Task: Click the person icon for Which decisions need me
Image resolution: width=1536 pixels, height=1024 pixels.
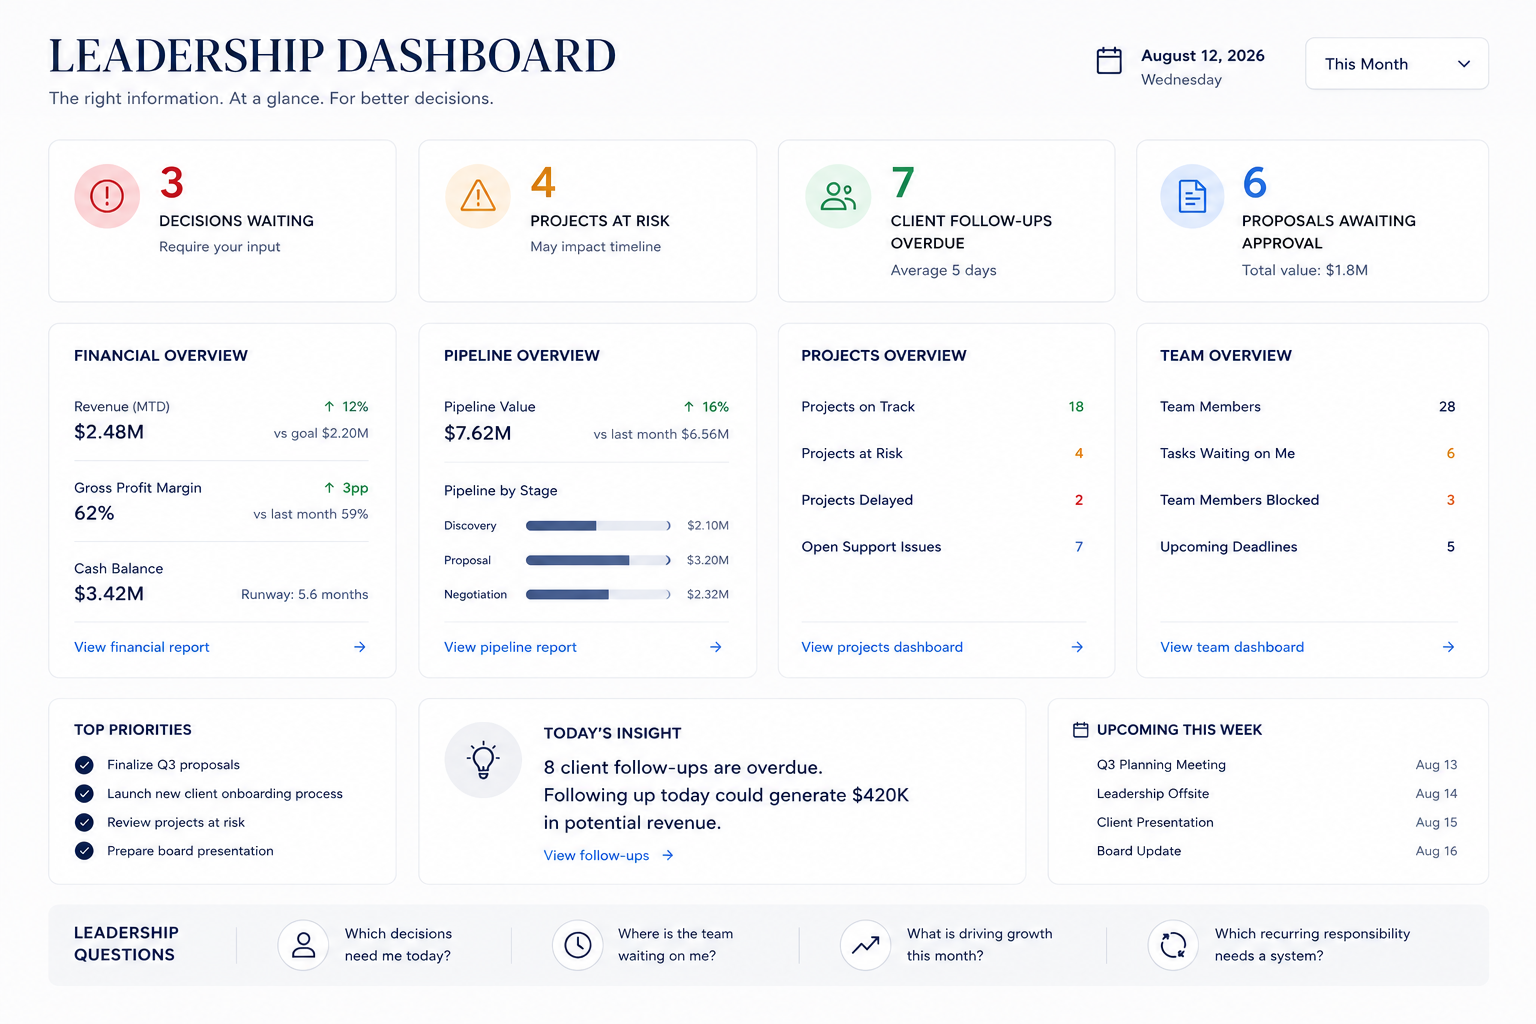Action: coord(303,945)
